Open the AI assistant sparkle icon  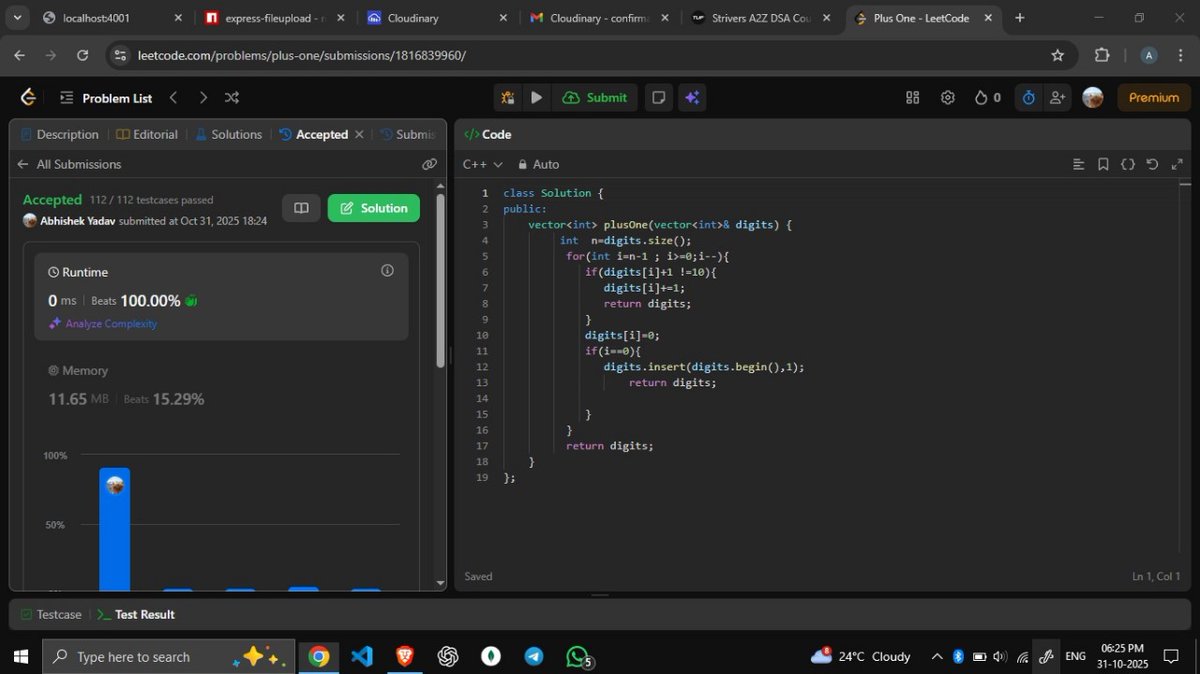[x=693, y=97]
